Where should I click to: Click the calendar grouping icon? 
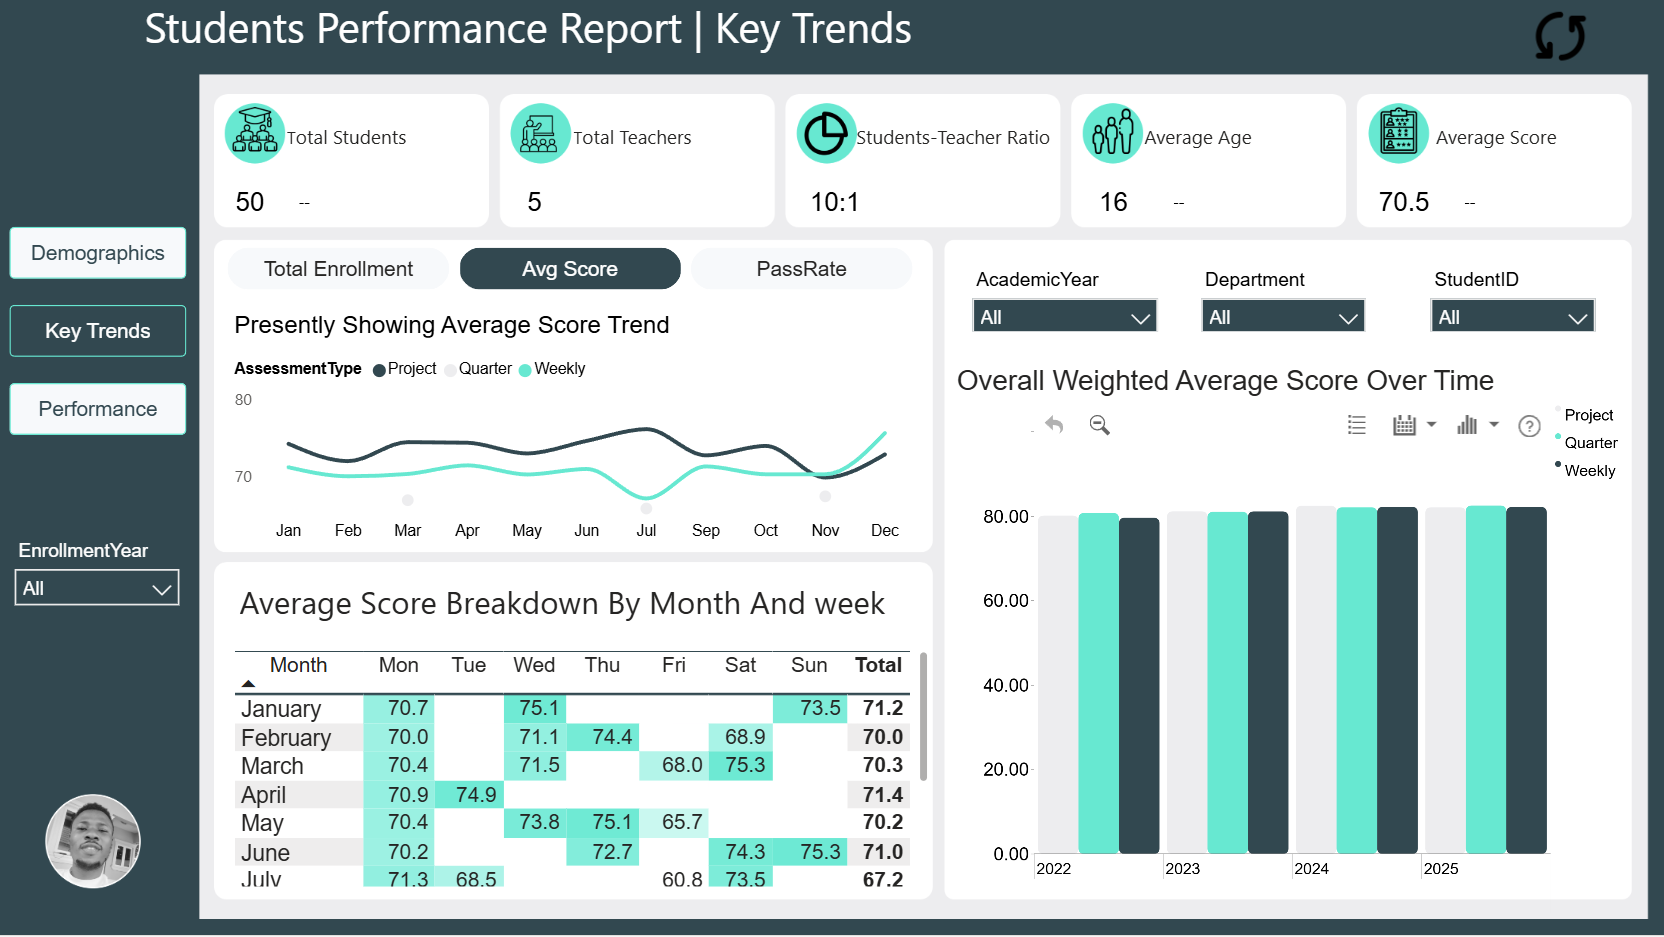(x=1405, y=425)
